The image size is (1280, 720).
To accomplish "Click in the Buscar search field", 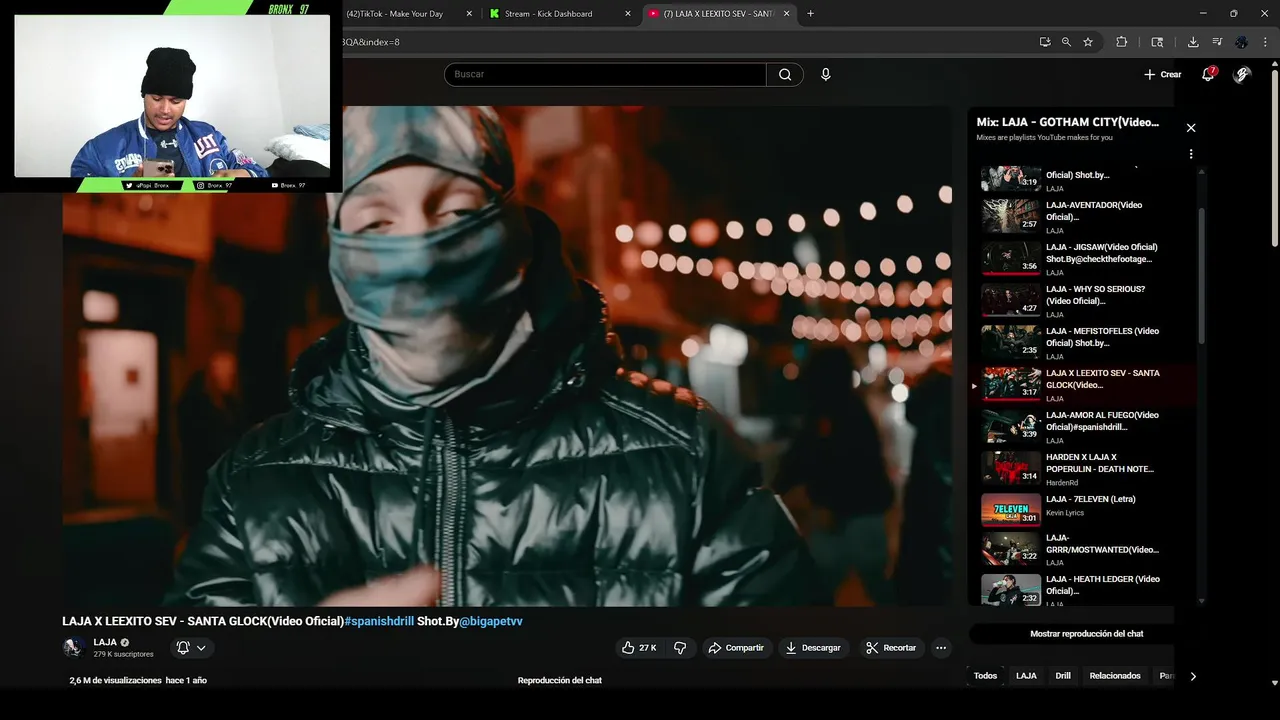I will click(x=605, y=74).
